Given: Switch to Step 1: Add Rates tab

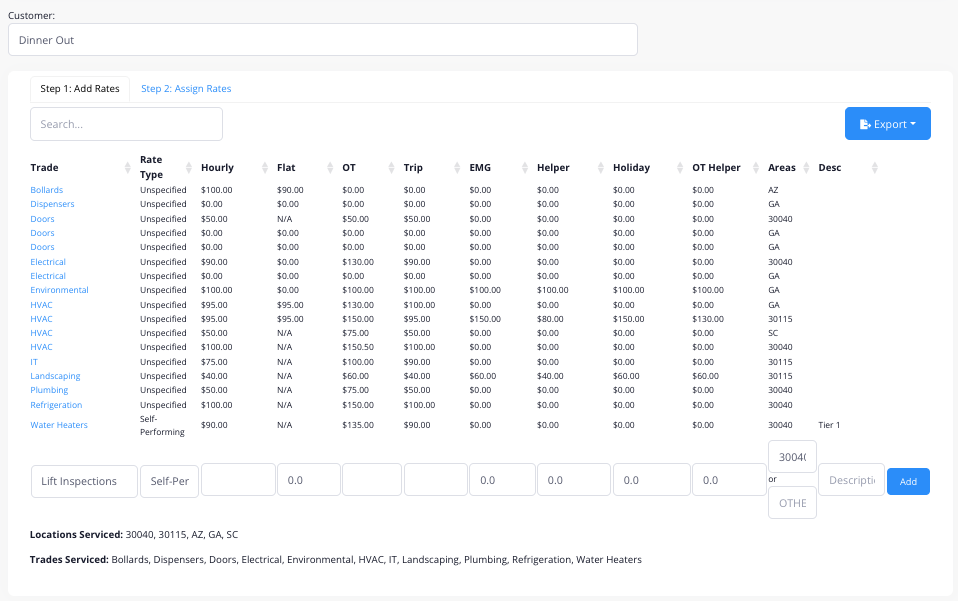Looking at the screenshot, I should [80, 89].
